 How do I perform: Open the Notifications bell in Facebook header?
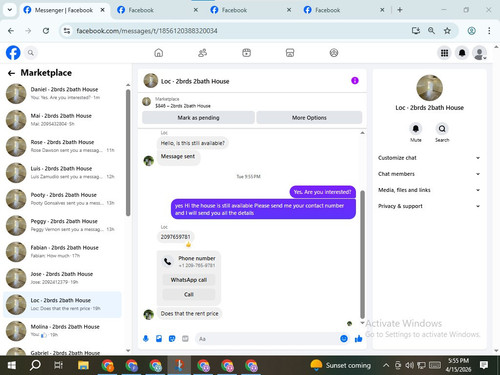(462, 53)
